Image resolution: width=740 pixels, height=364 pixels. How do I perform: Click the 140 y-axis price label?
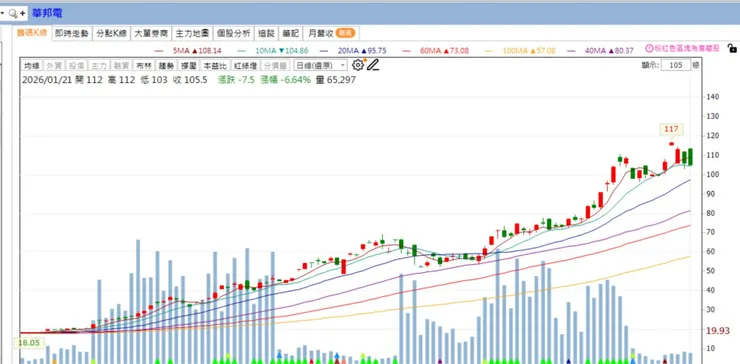click(713, 97)
